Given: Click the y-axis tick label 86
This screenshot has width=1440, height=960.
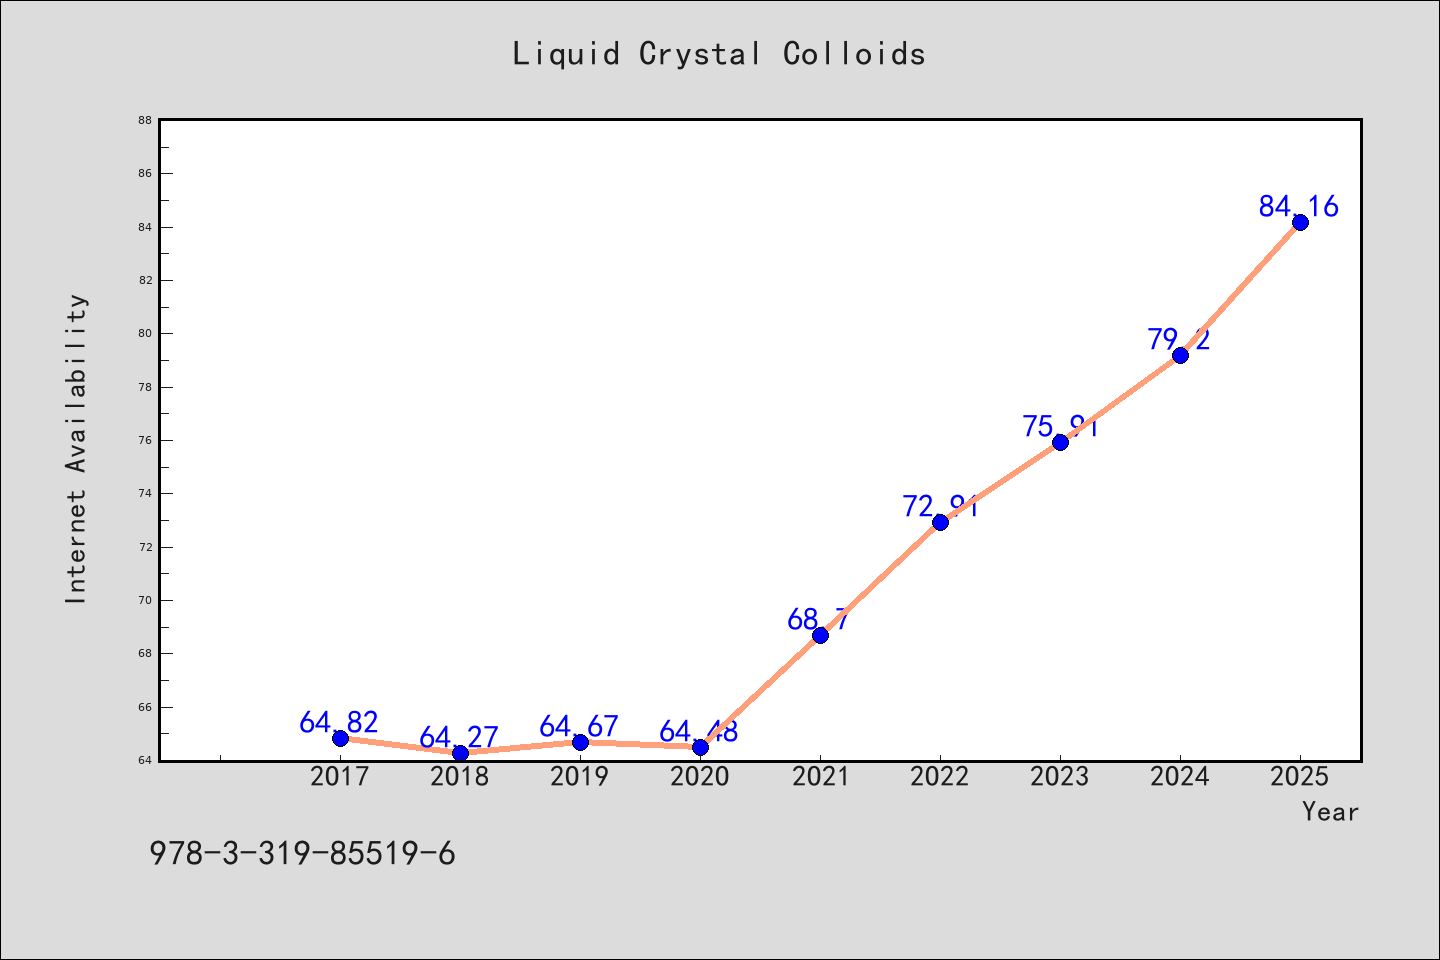Looking at the screenshot, I should [145, 173].
